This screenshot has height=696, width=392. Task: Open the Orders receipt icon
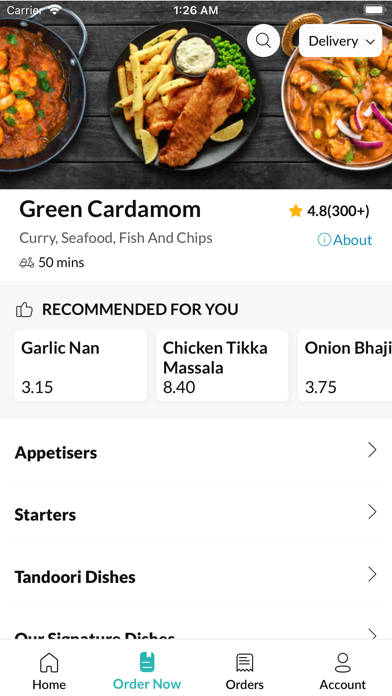245,663
